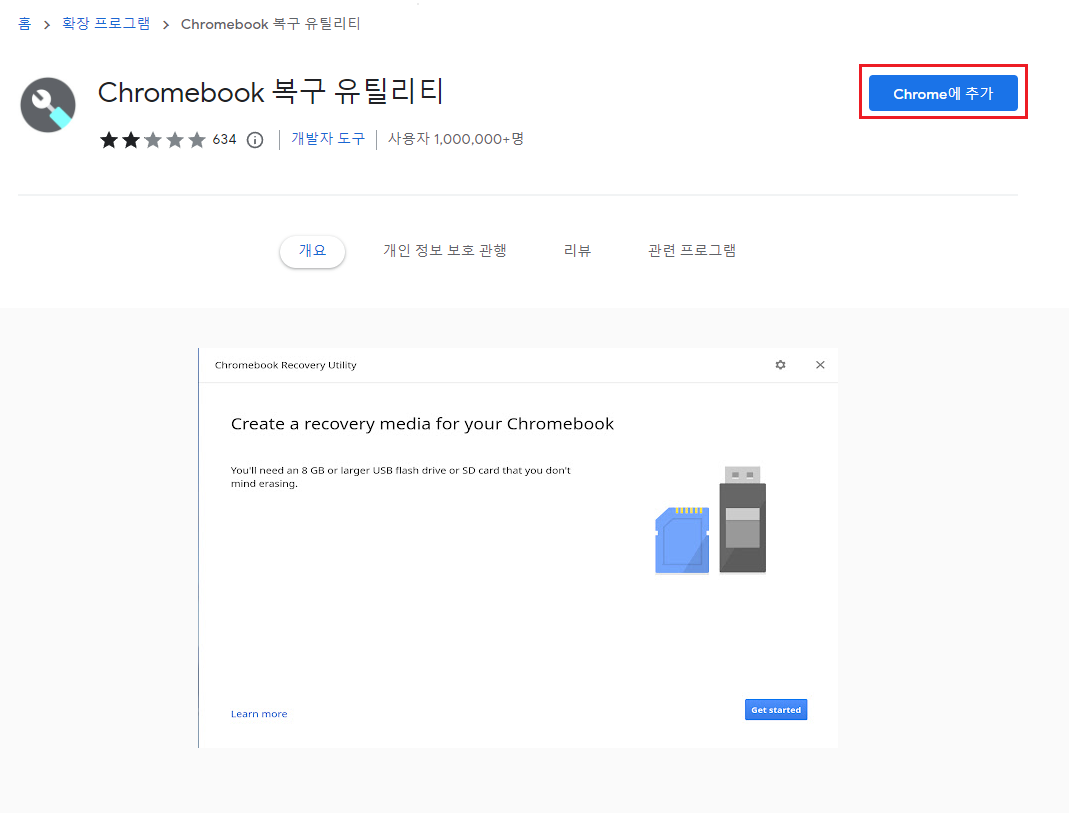Image resolution: width=1069 pixels, height=813 pixels.
Task: Click the Chromebook 복구 유틸리티 page title
Action: 271,92
